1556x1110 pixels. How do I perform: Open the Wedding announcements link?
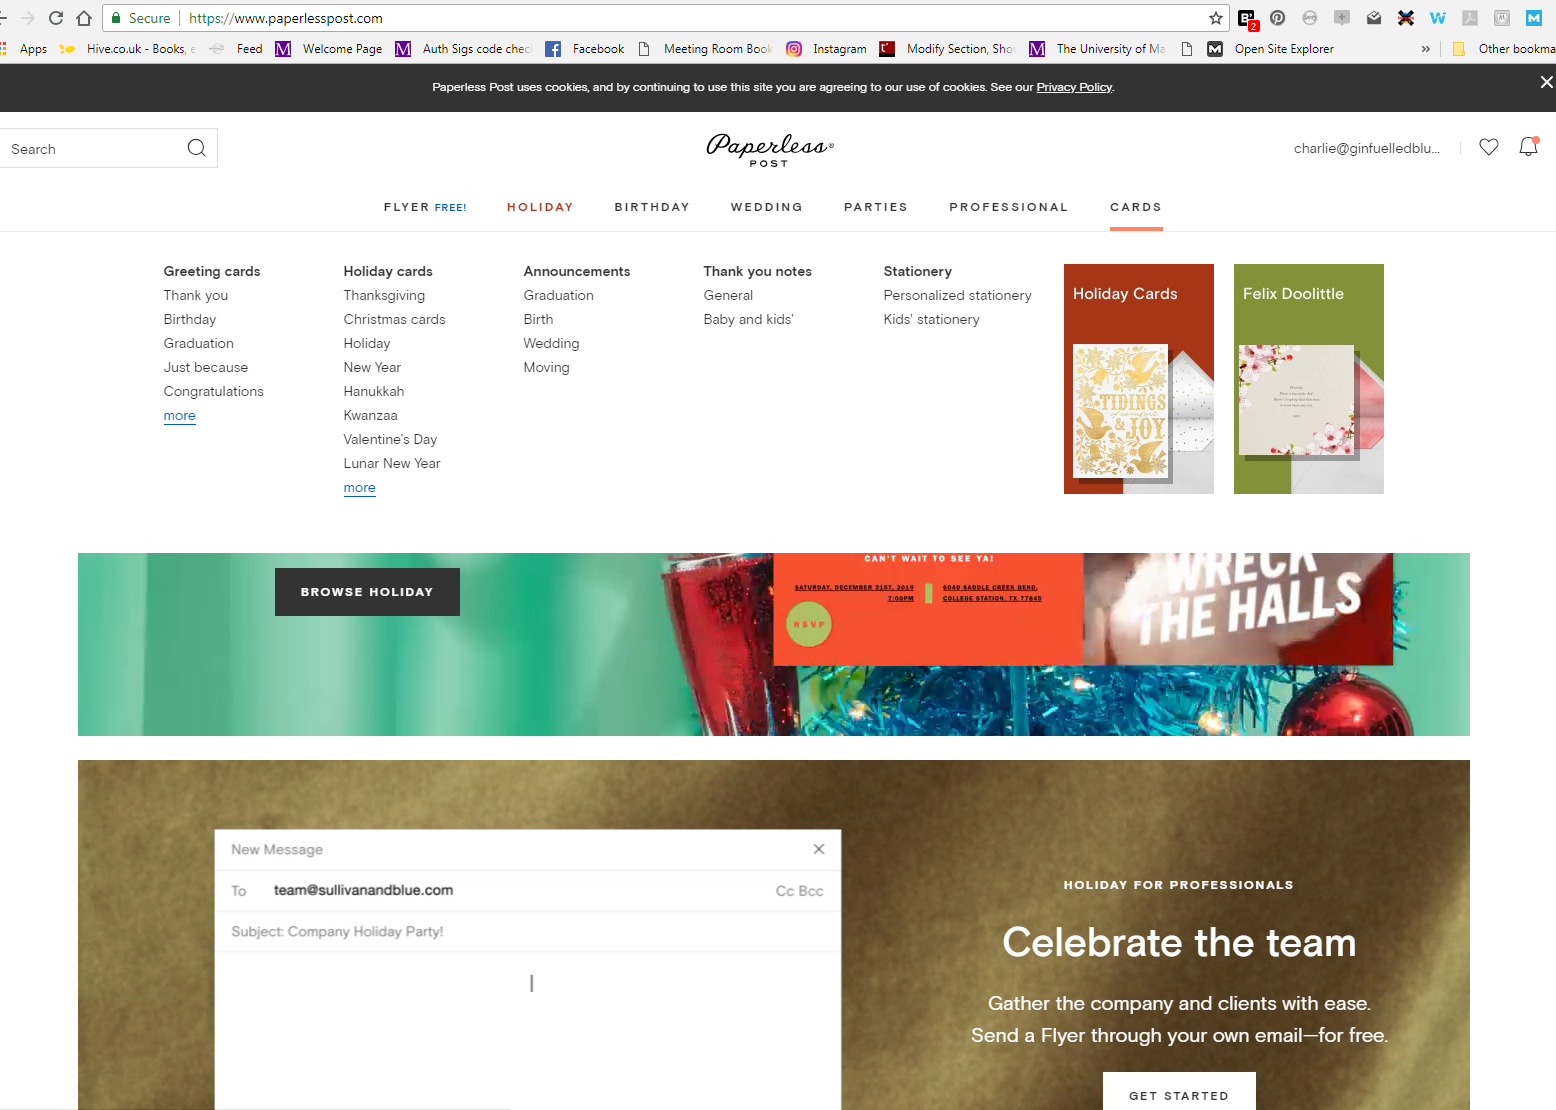pyautogui.click(x=551, y=343)
